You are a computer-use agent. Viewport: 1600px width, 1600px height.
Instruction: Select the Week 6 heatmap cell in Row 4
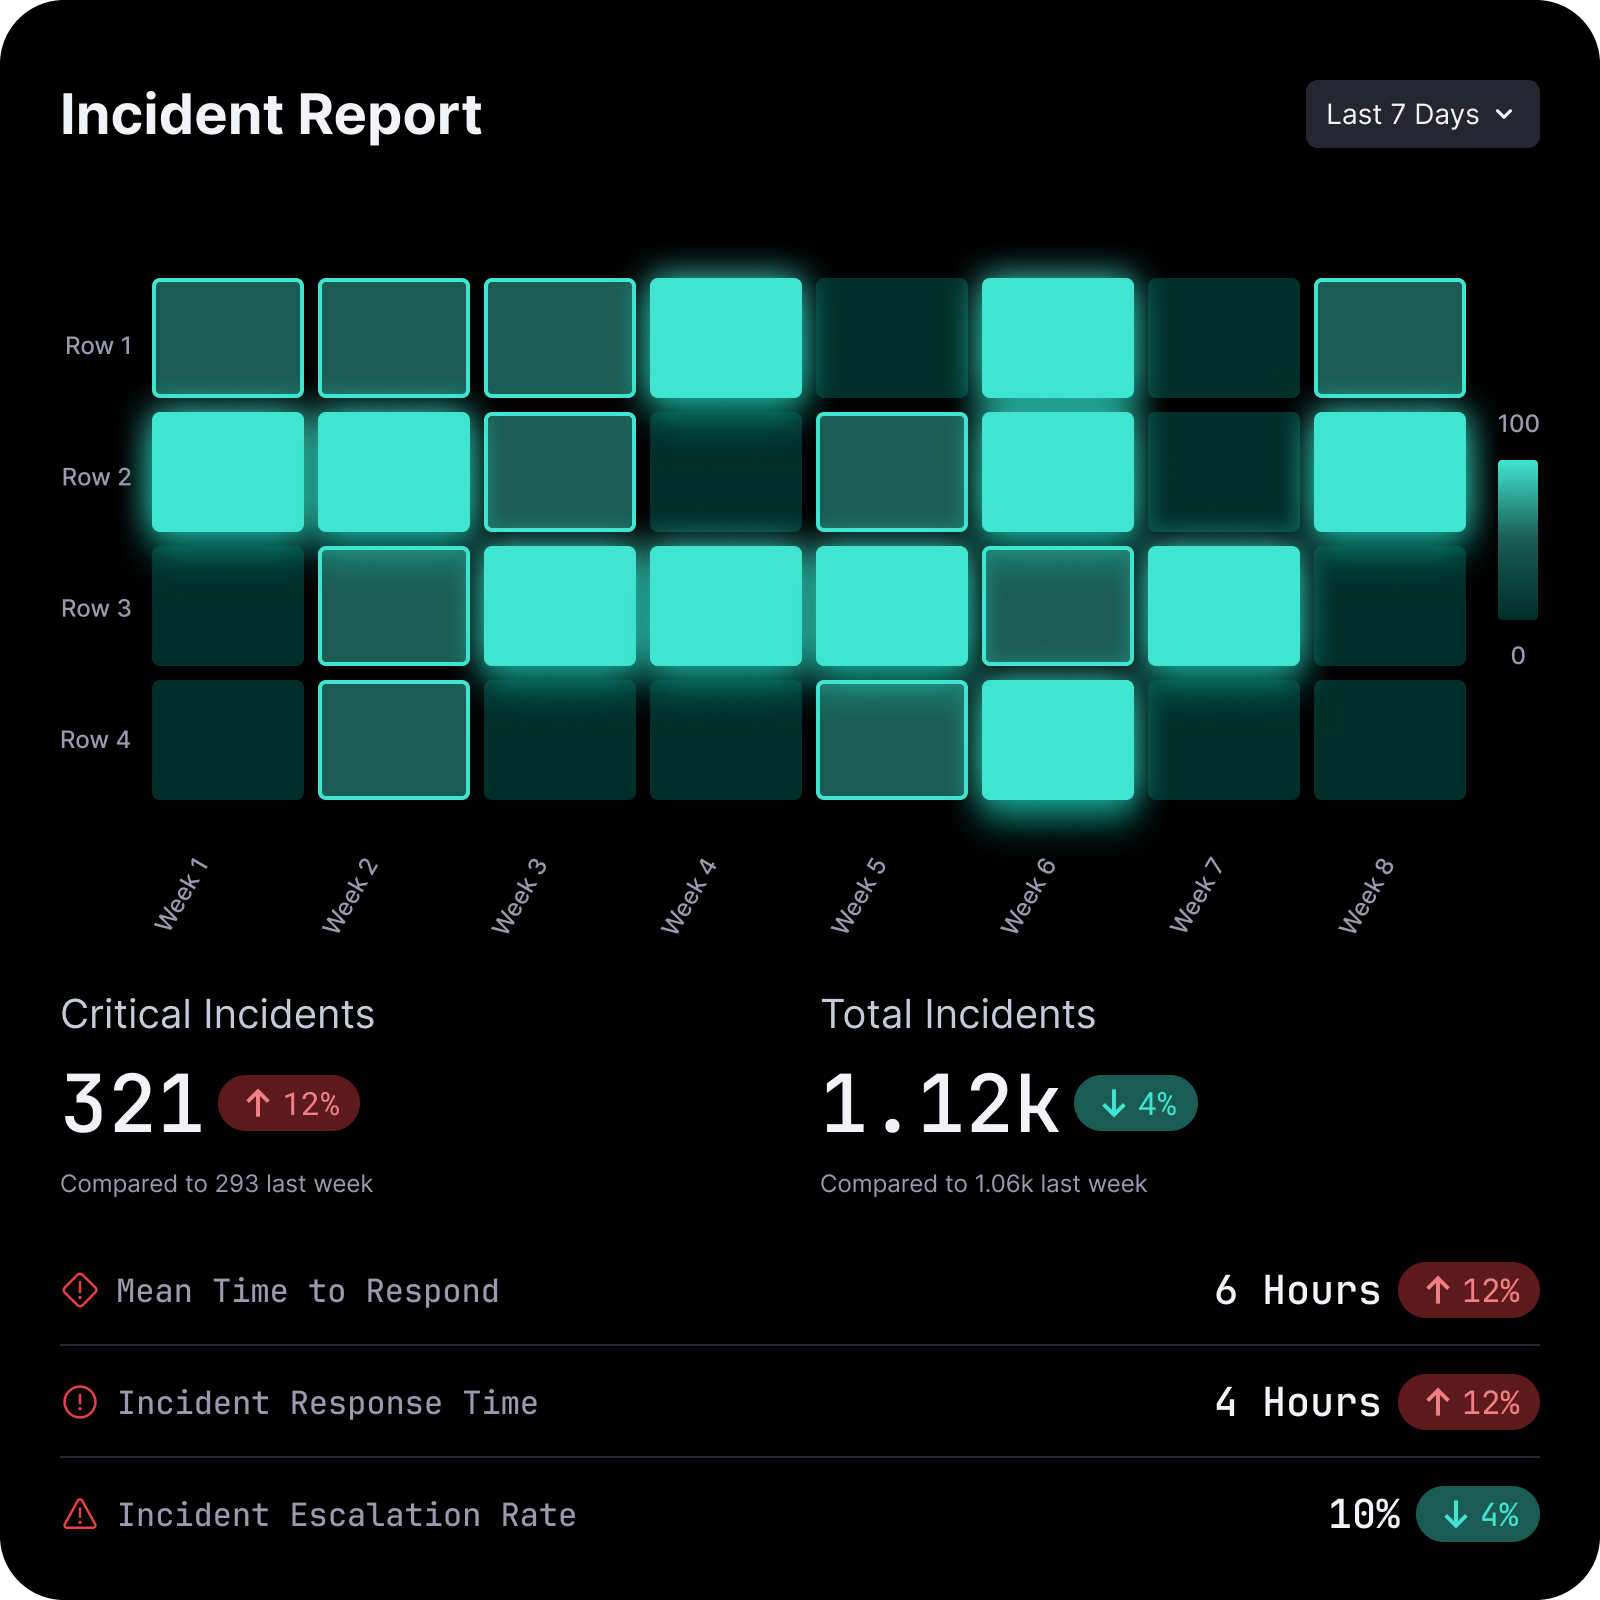[1057, 740]
